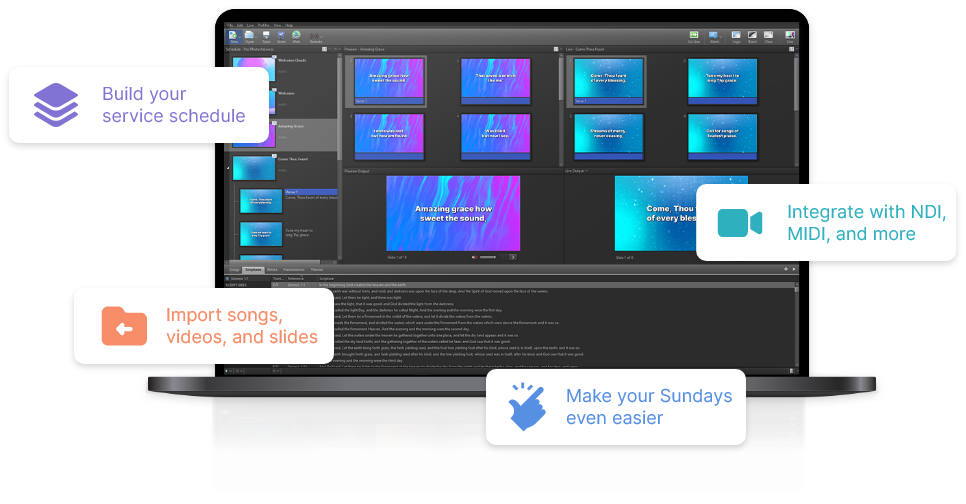This screenshot has height=504, width=966.
Task: Open the File menu
Action: [230, 25]
